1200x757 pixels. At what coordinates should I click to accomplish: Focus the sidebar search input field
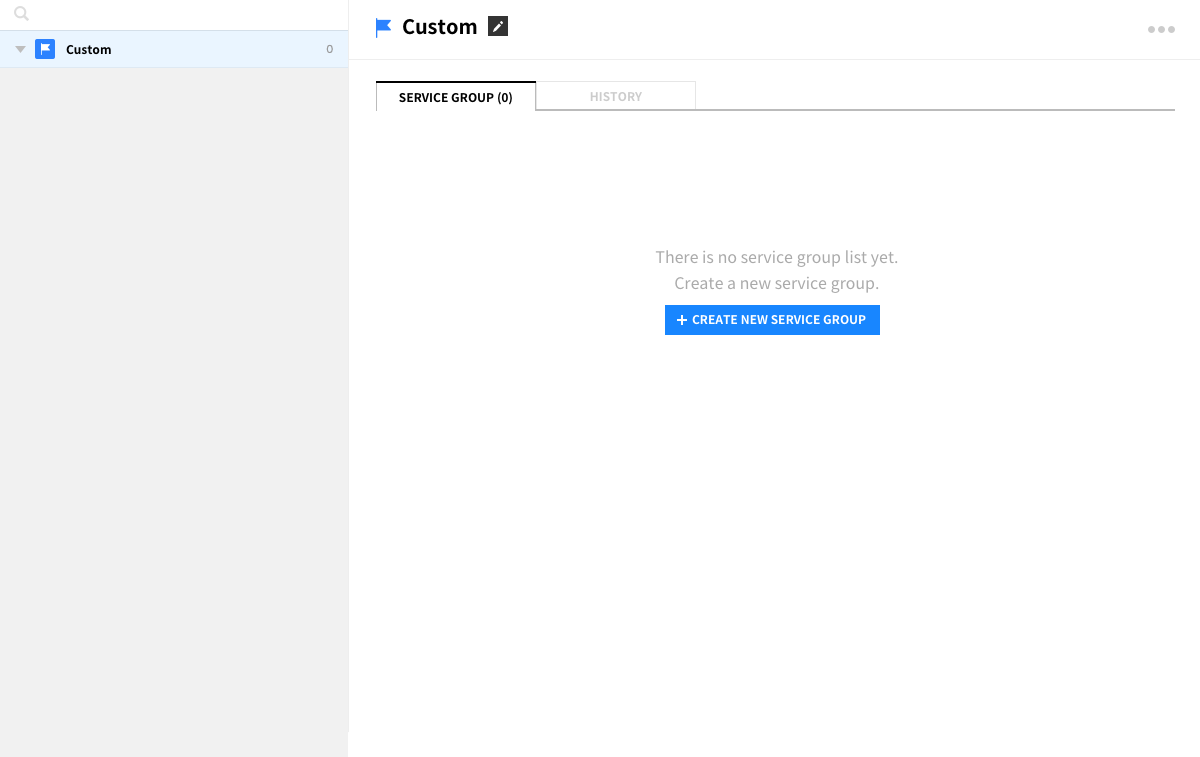[180, 14]
